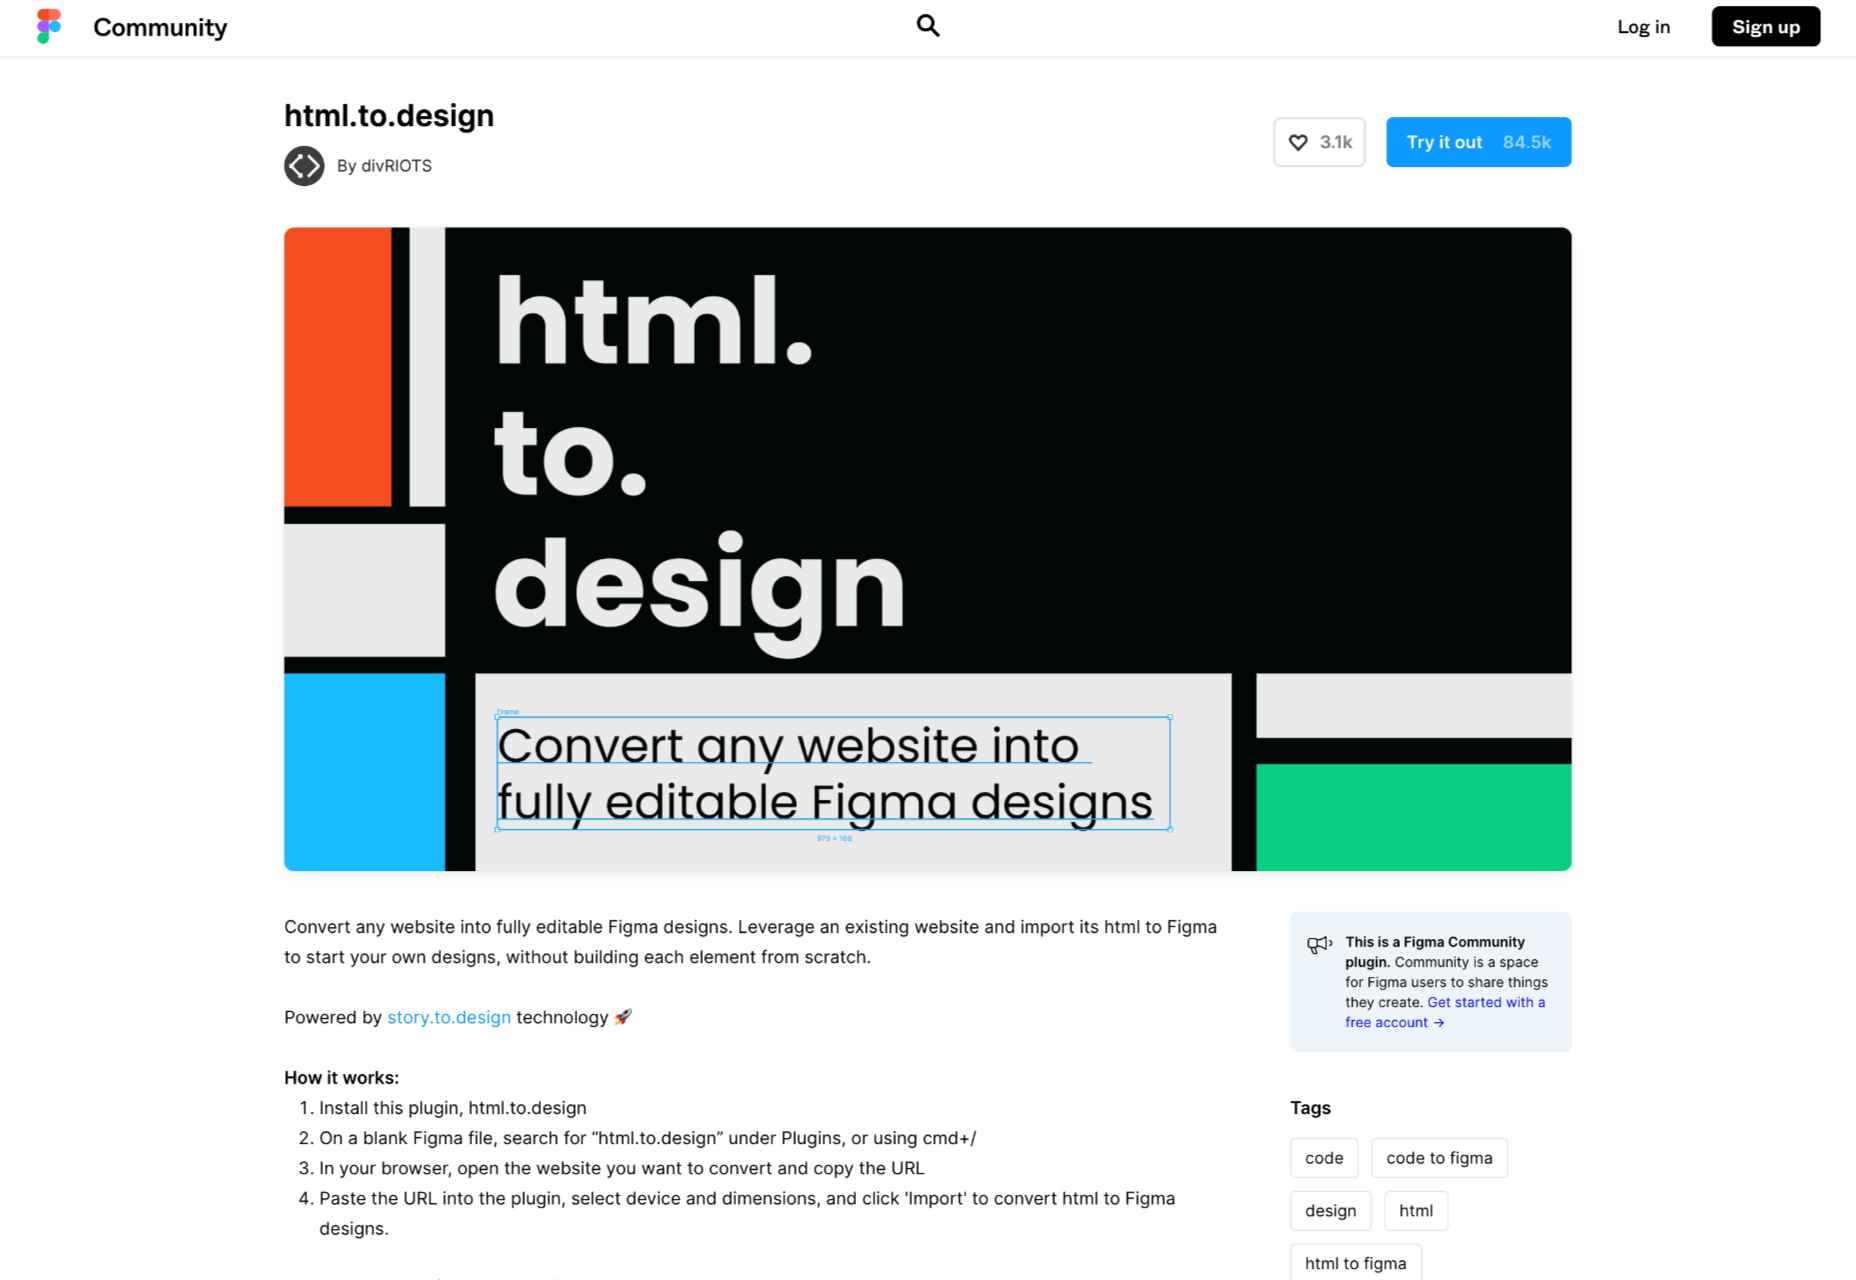1856x1280 pixels.
Task: Follow Get started with a free account link
Action: [1445, 1012]
